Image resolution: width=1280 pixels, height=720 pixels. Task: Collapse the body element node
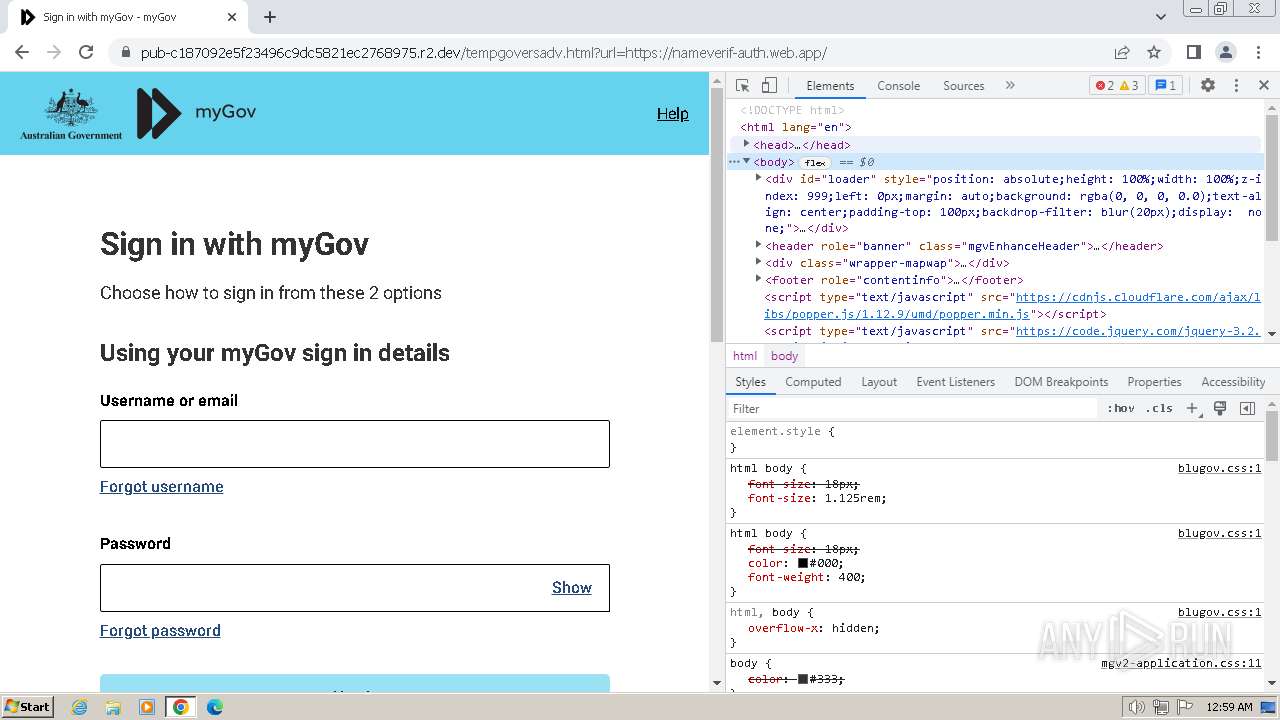point(746,161)
